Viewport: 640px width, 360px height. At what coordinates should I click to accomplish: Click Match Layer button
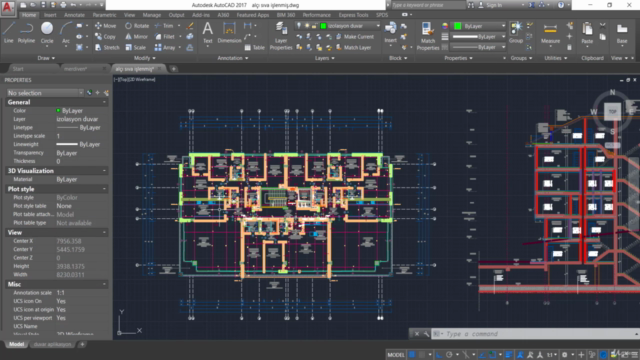[x=353, y=47]
